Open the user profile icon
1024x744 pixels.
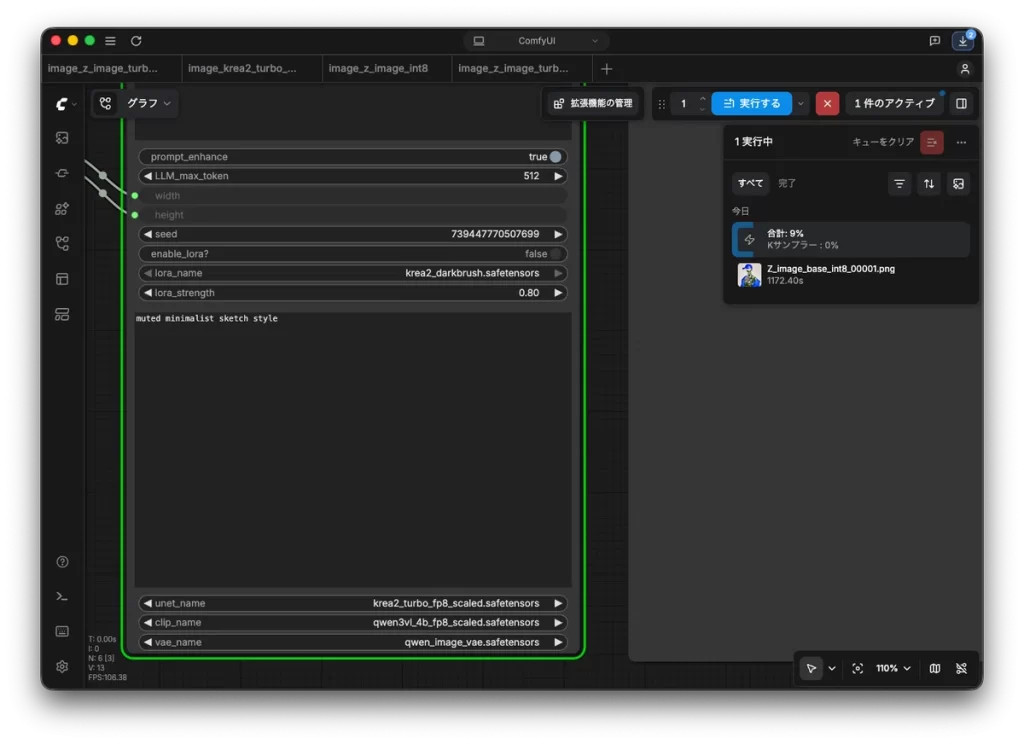click(x=965, y=69)
